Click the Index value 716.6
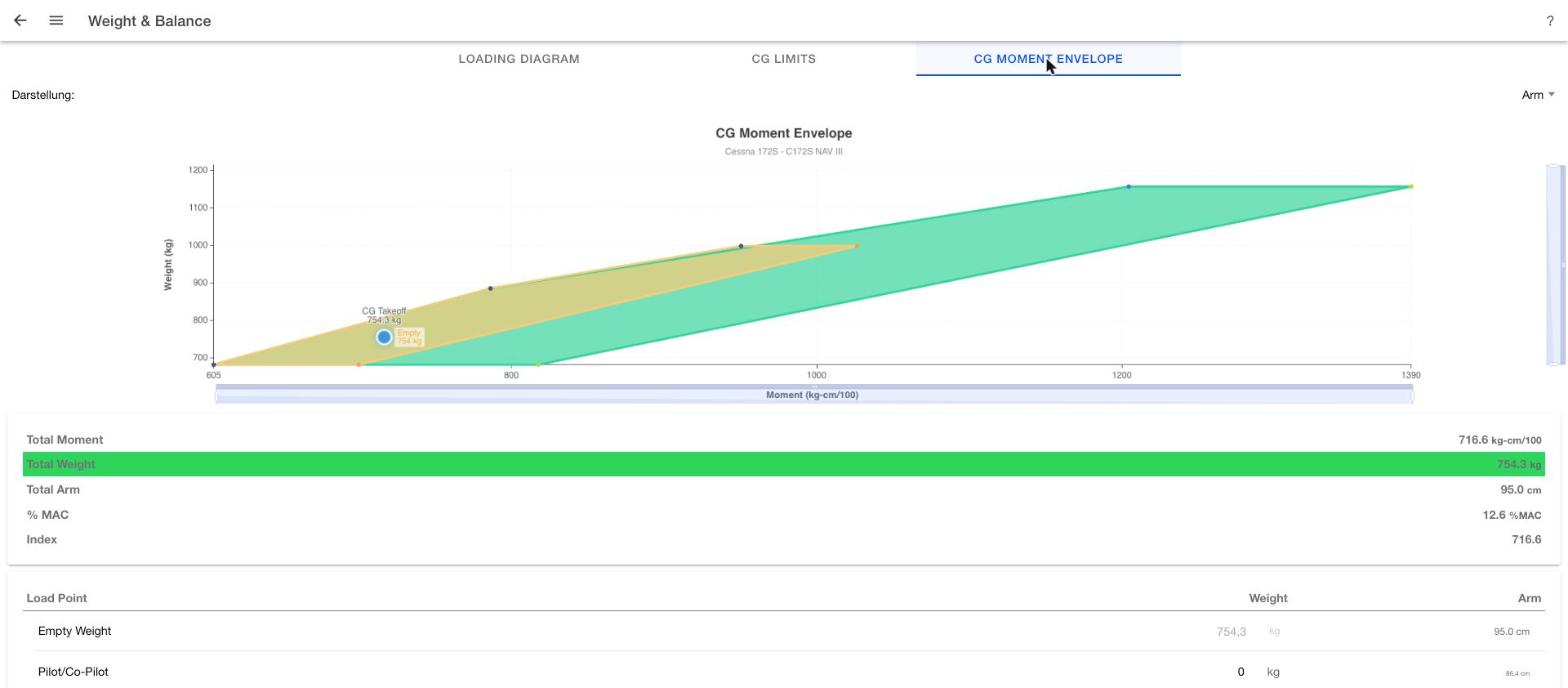Viewport: 1568px width, 688px height. tap(1526, 540)
